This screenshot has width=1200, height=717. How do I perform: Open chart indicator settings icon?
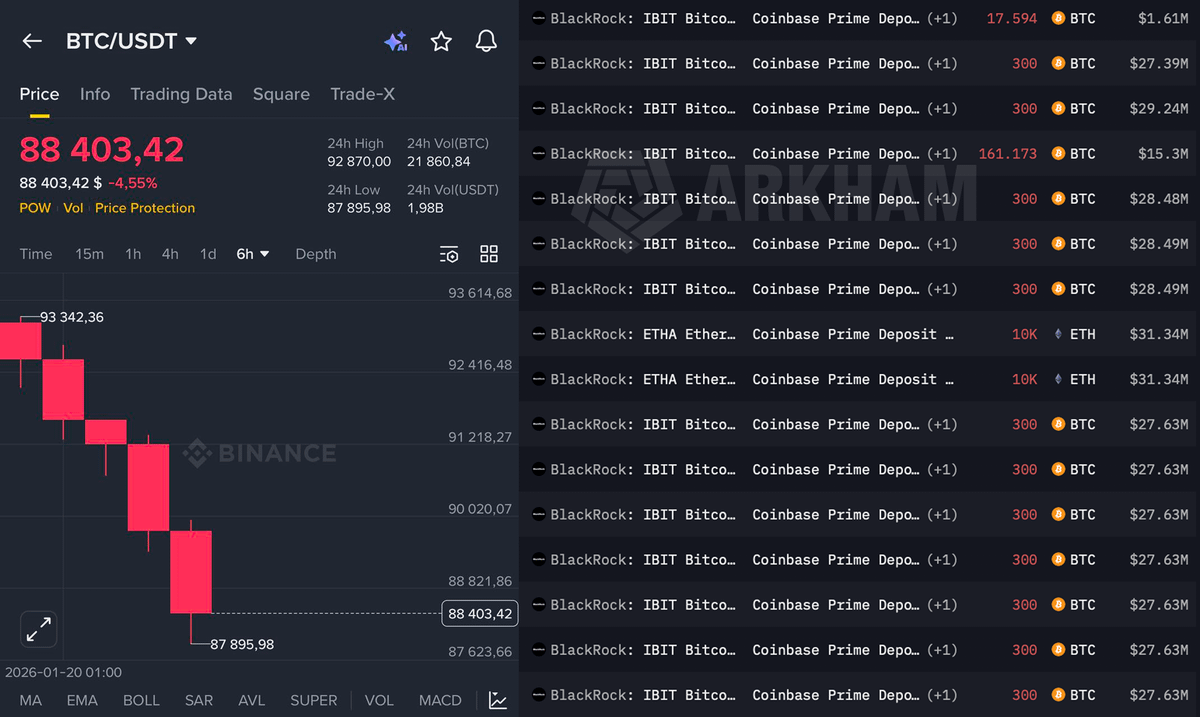pyautogui.click(x=449, y=254)
